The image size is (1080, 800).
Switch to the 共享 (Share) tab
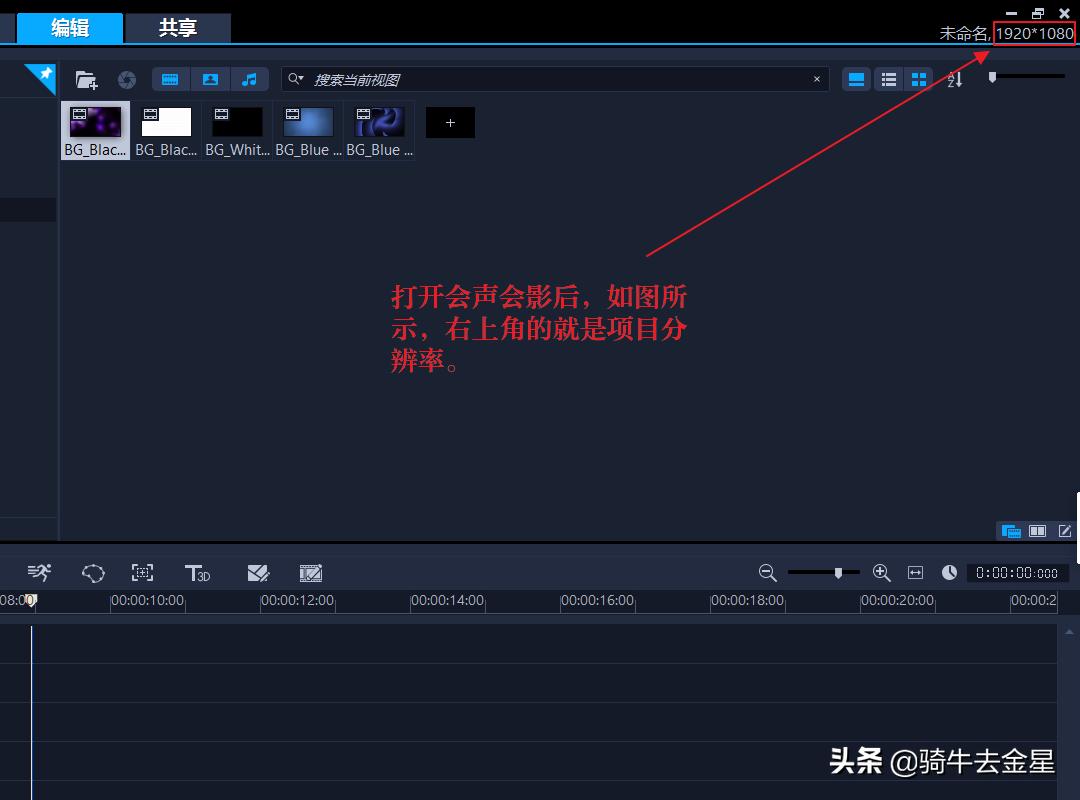coord(178,28)
